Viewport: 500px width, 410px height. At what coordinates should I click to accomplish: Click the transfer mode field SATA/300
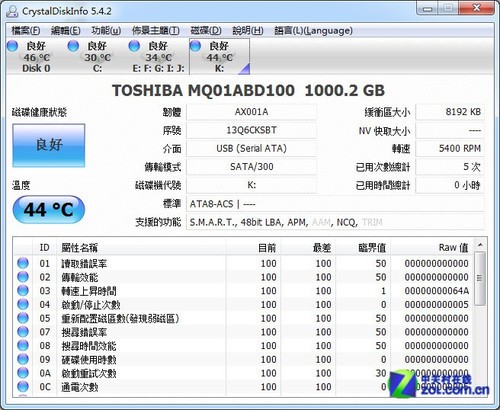[251, 167]
